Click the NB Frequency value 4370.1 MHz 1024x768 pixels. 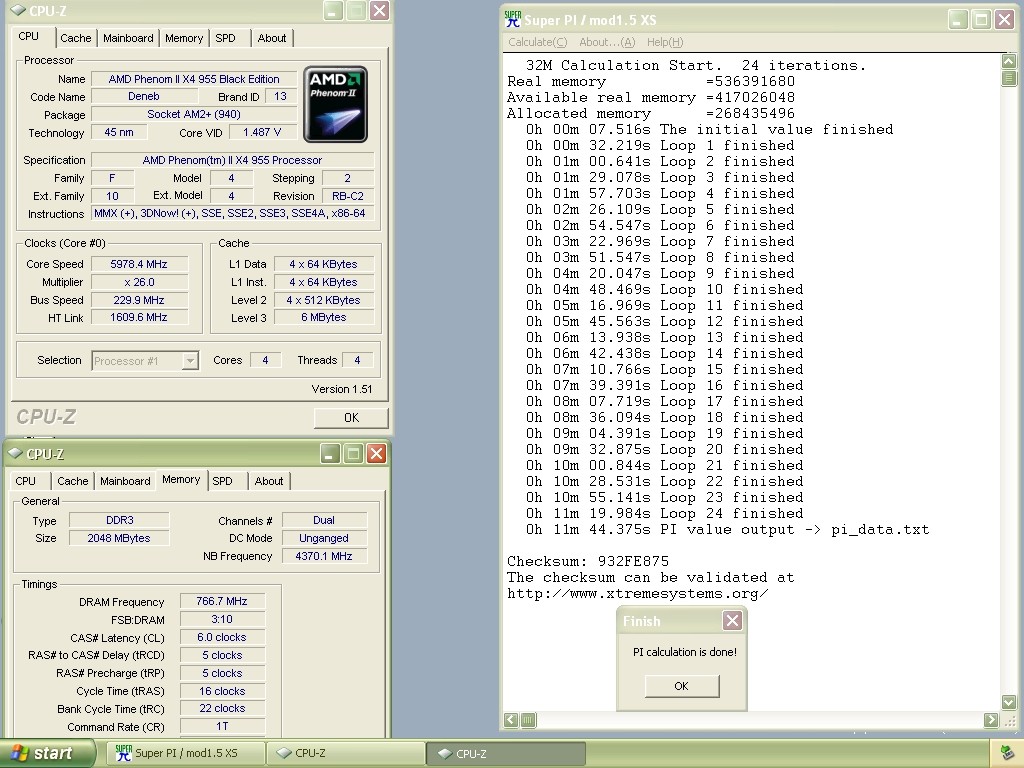click(324, 556)
